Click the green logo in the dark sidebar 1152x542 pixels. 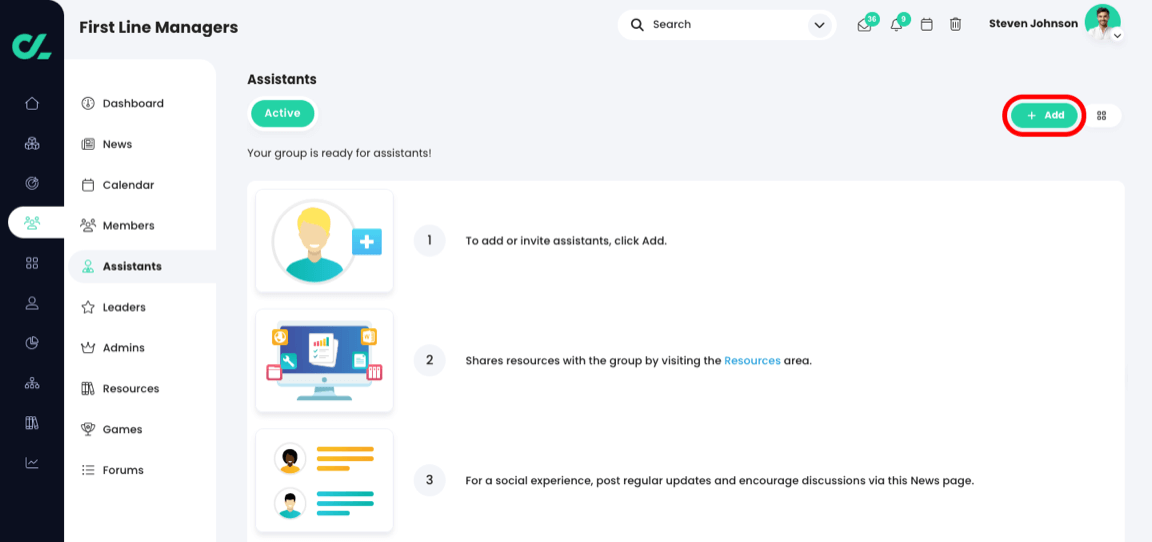pos(32,45)
